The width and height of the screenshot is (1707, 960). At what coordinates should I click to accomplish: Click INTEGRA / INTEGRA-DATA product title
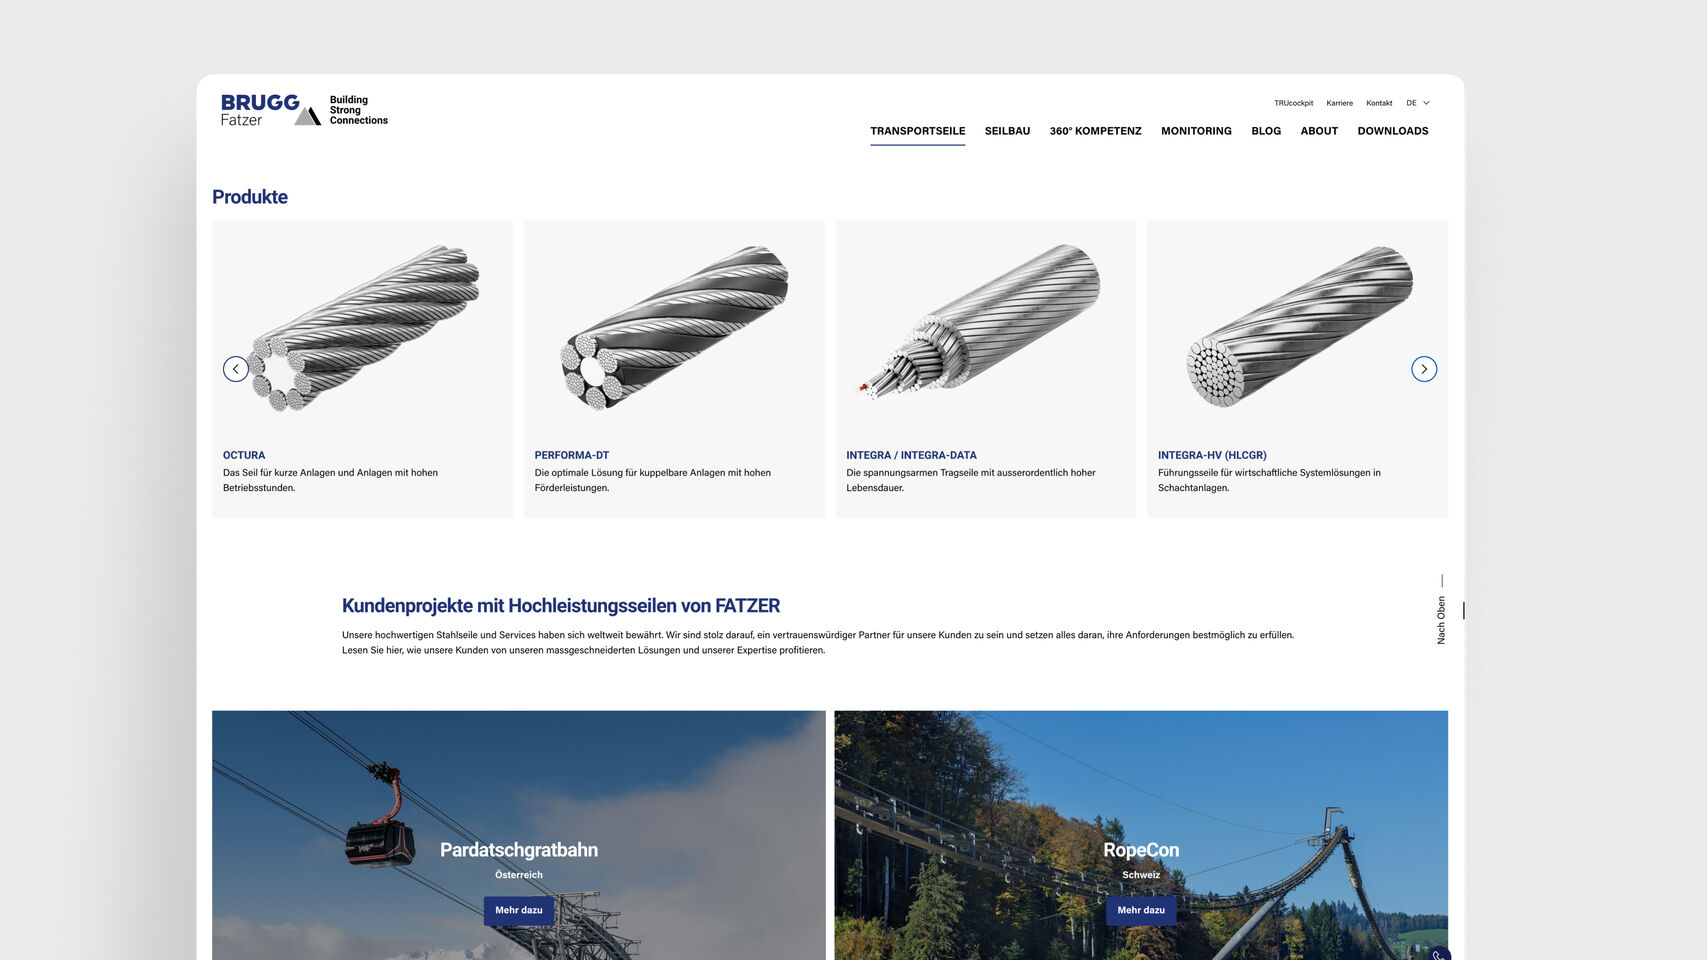pyautogui.click(x=911, y=455)
